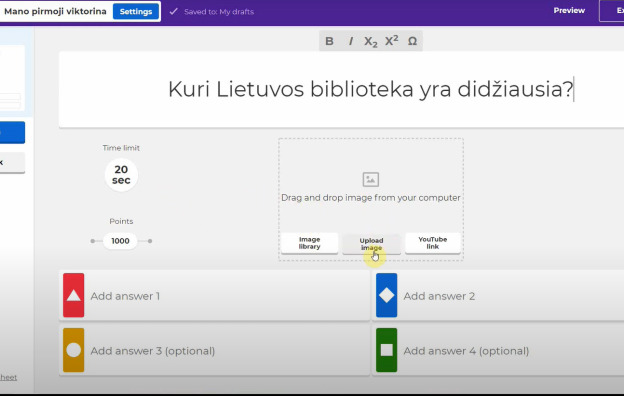Open the special characters Omega icon
The height and width of the screenshot is (396, 624).
412,41
